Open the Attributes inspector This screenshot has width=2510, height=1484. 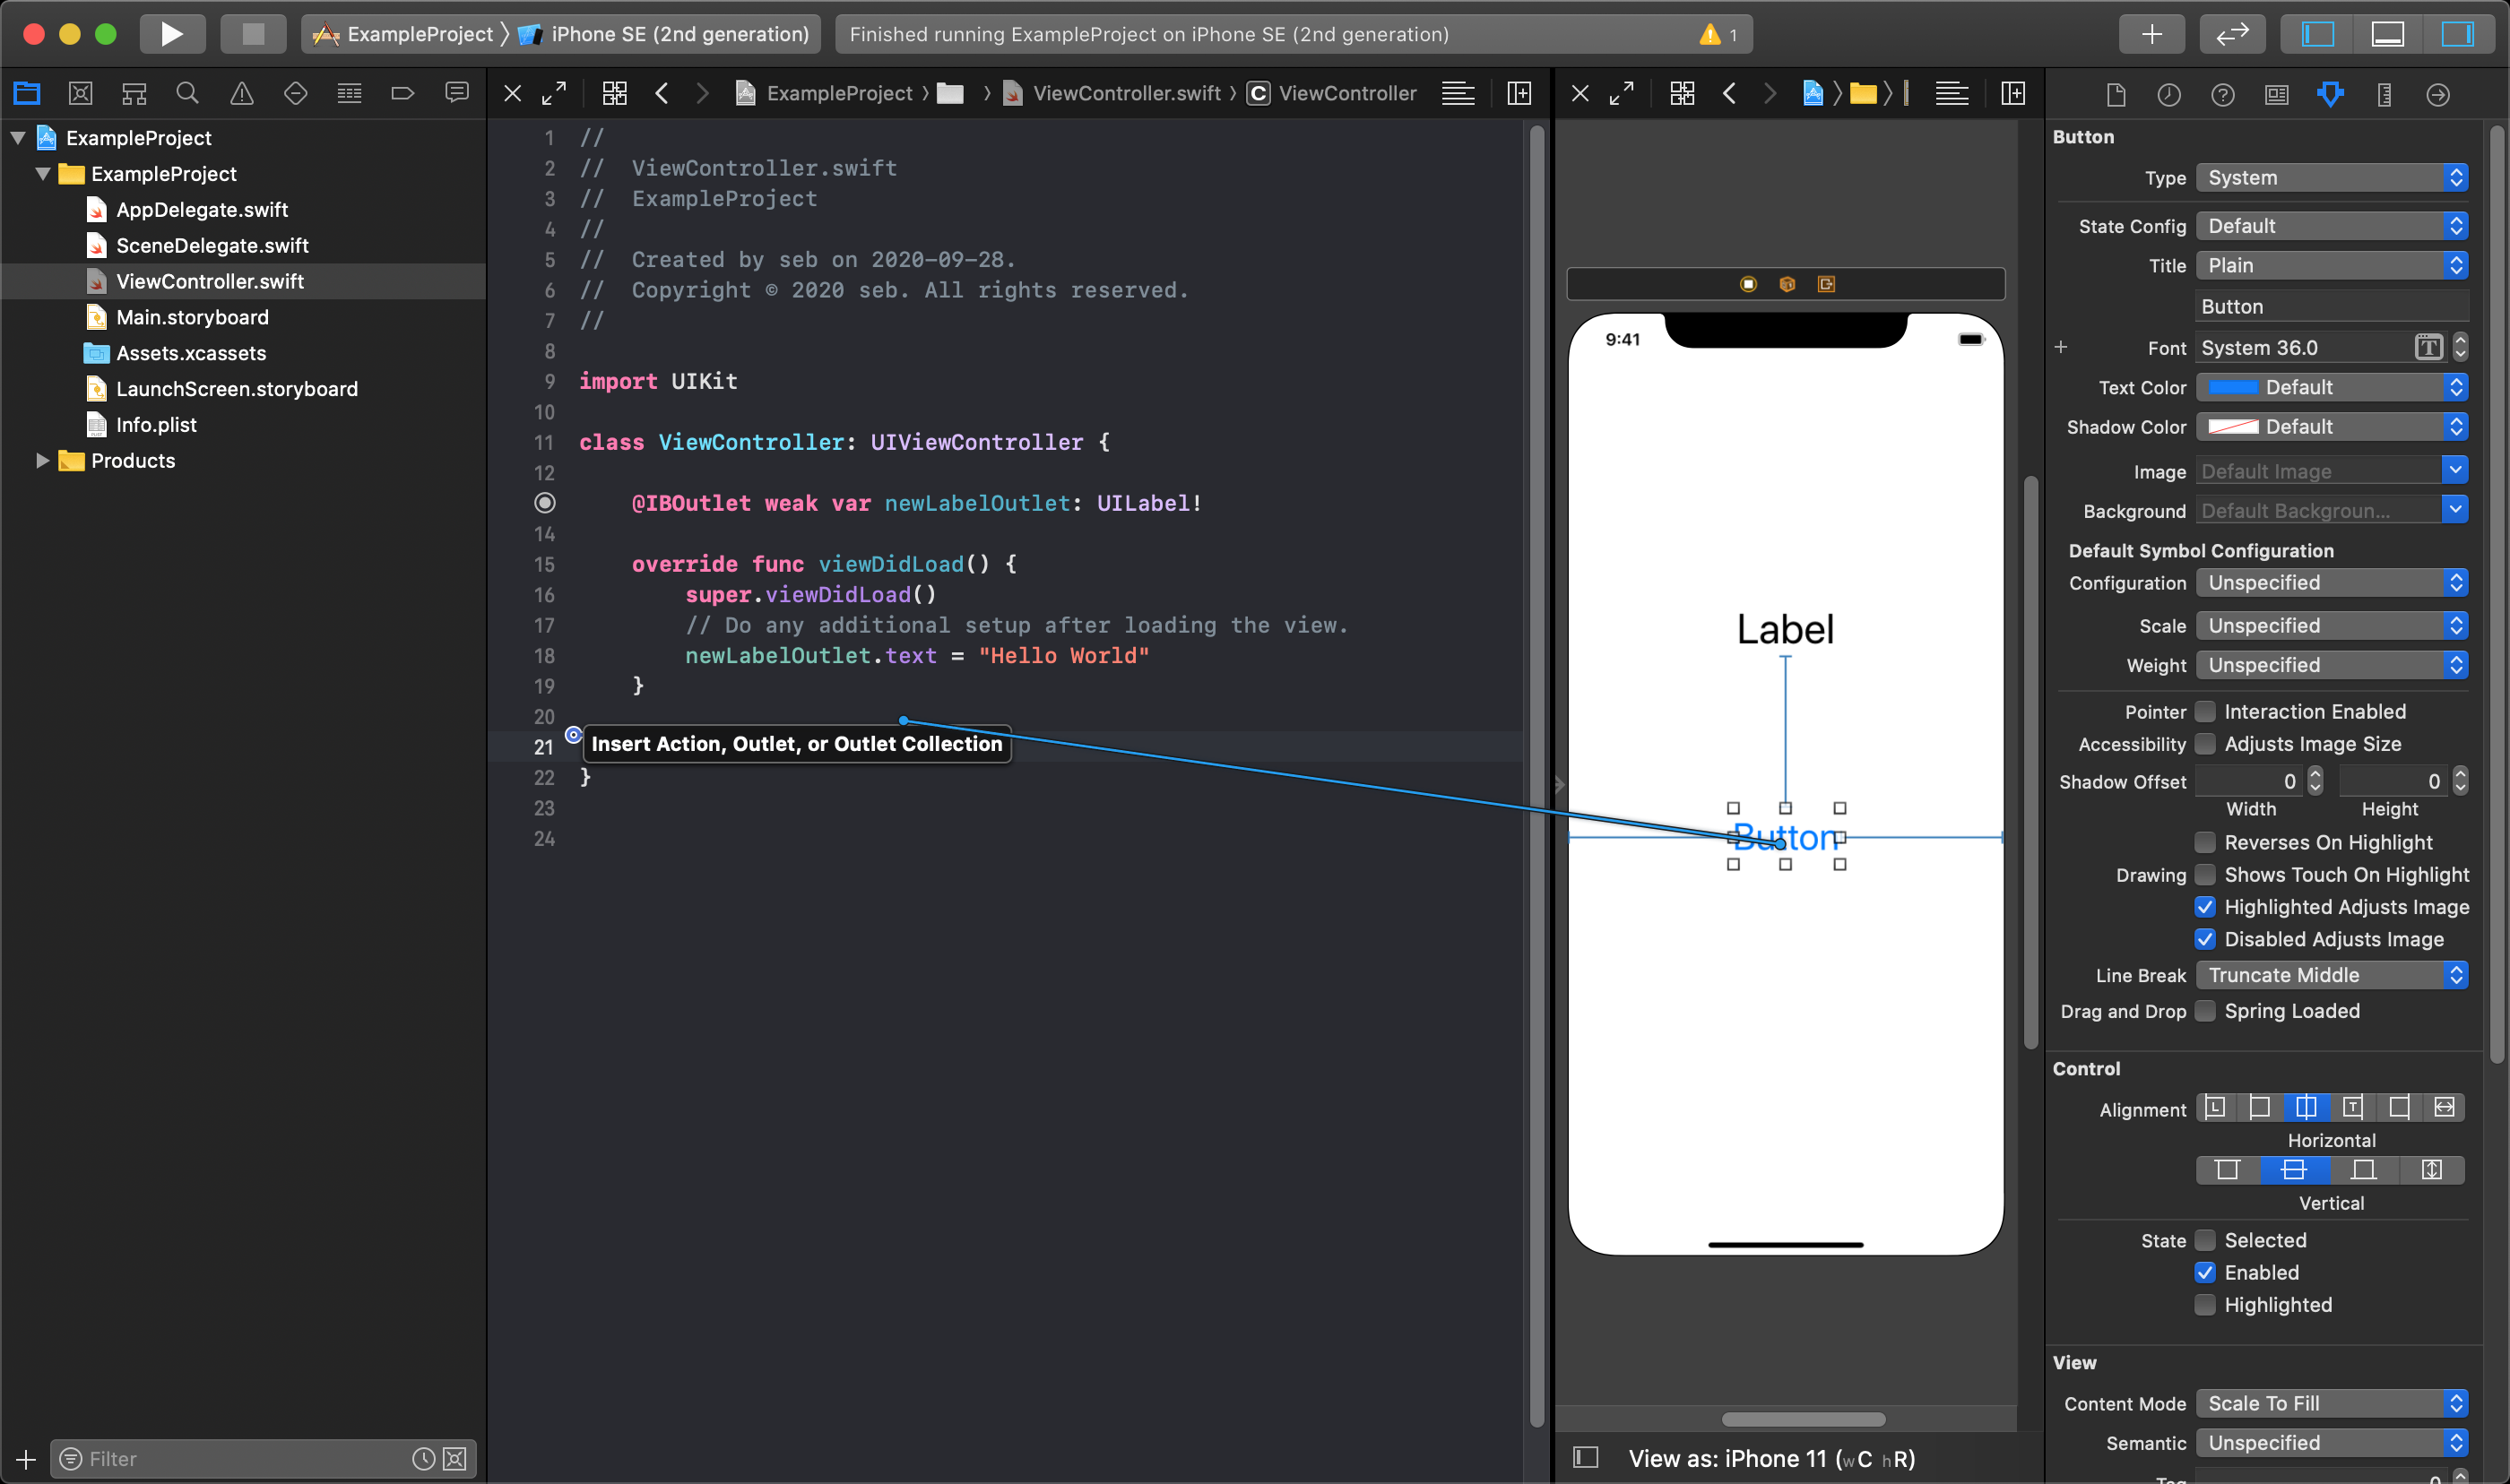(x=2331, y=95)
